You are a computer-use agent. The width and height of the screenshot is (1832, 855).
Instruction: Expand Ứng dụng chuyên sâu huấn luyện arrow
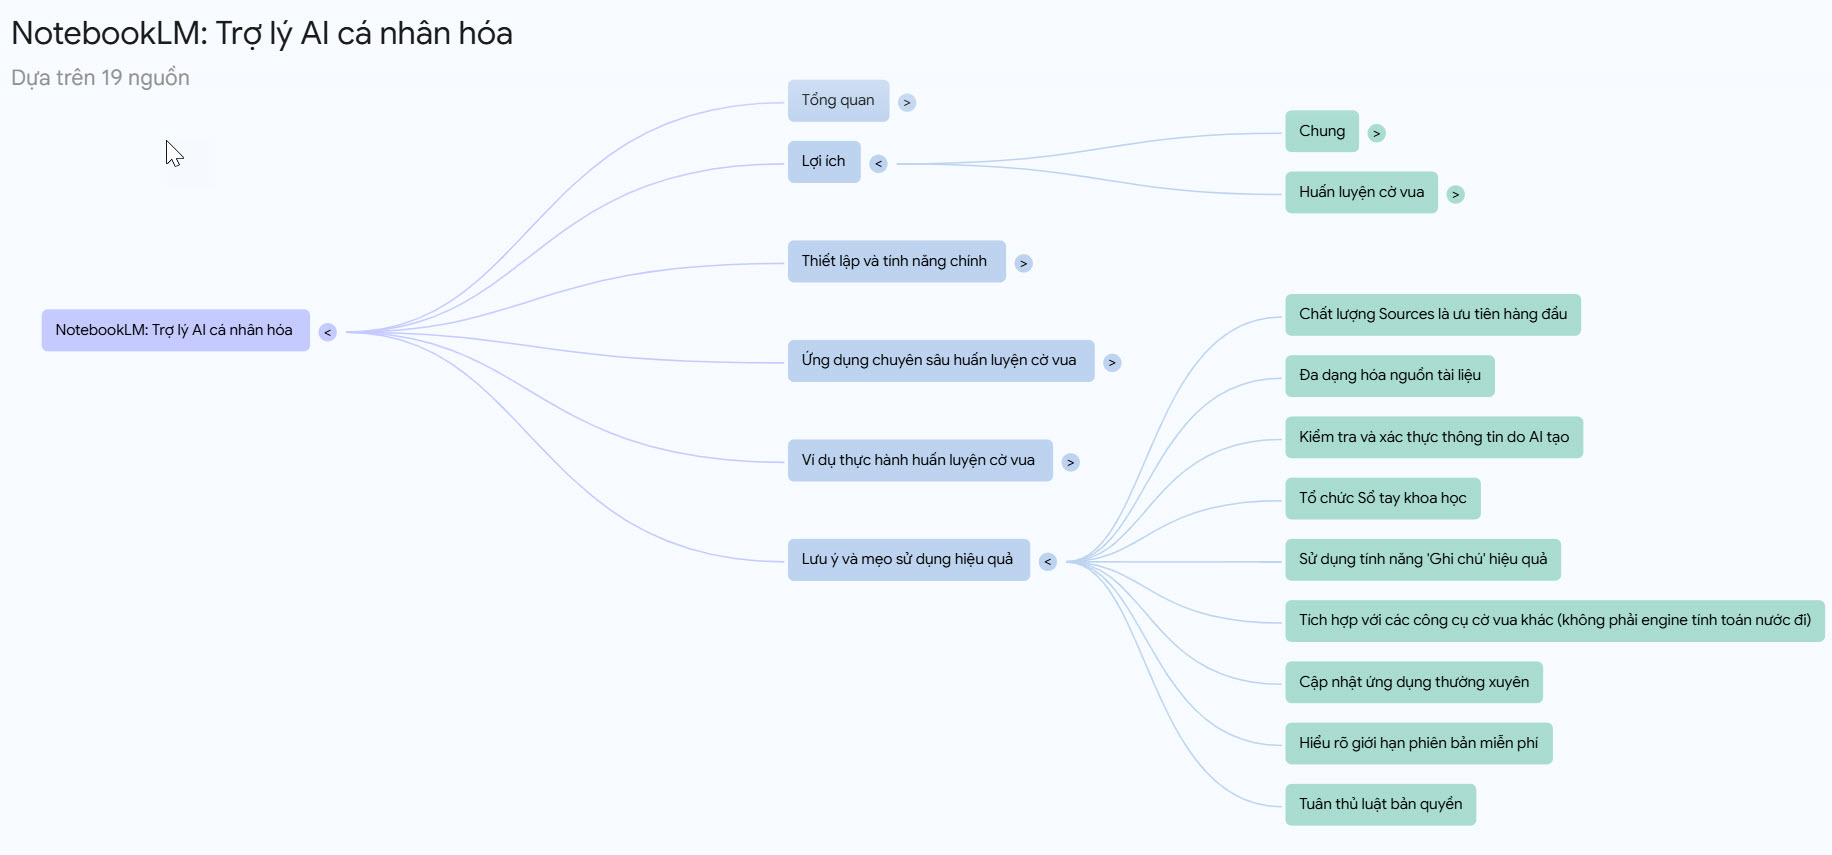point(1112,362)
